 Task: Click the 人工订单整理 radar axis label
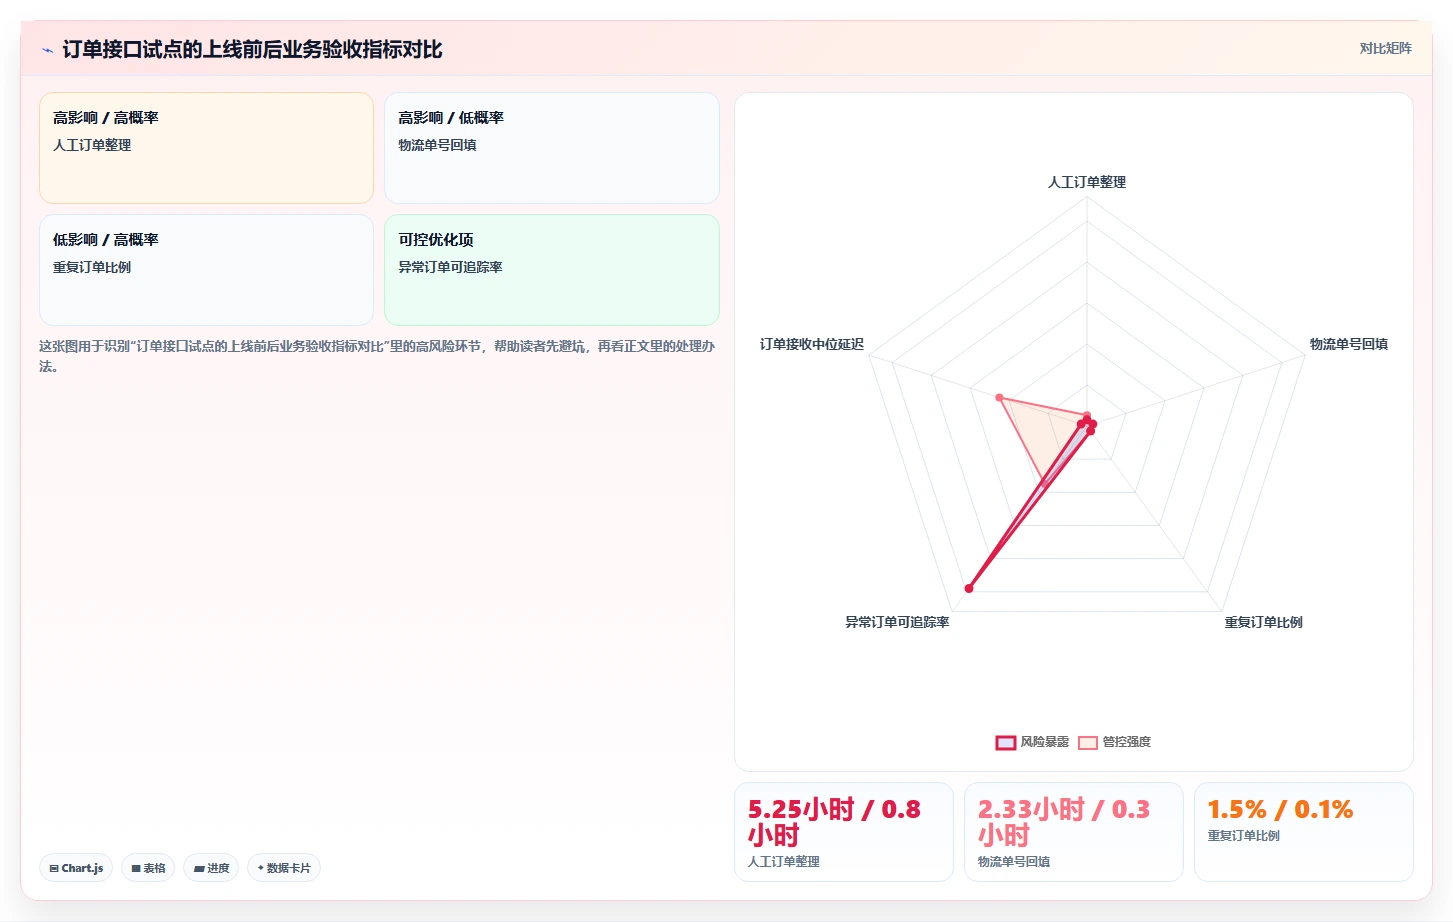(x=1087, y=182)
